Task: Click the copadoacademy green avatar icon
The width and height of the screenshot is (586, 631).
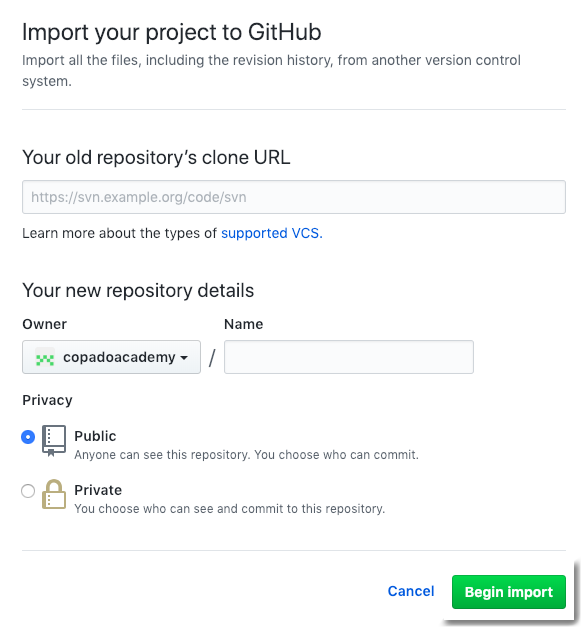Action: pos(45,357)
